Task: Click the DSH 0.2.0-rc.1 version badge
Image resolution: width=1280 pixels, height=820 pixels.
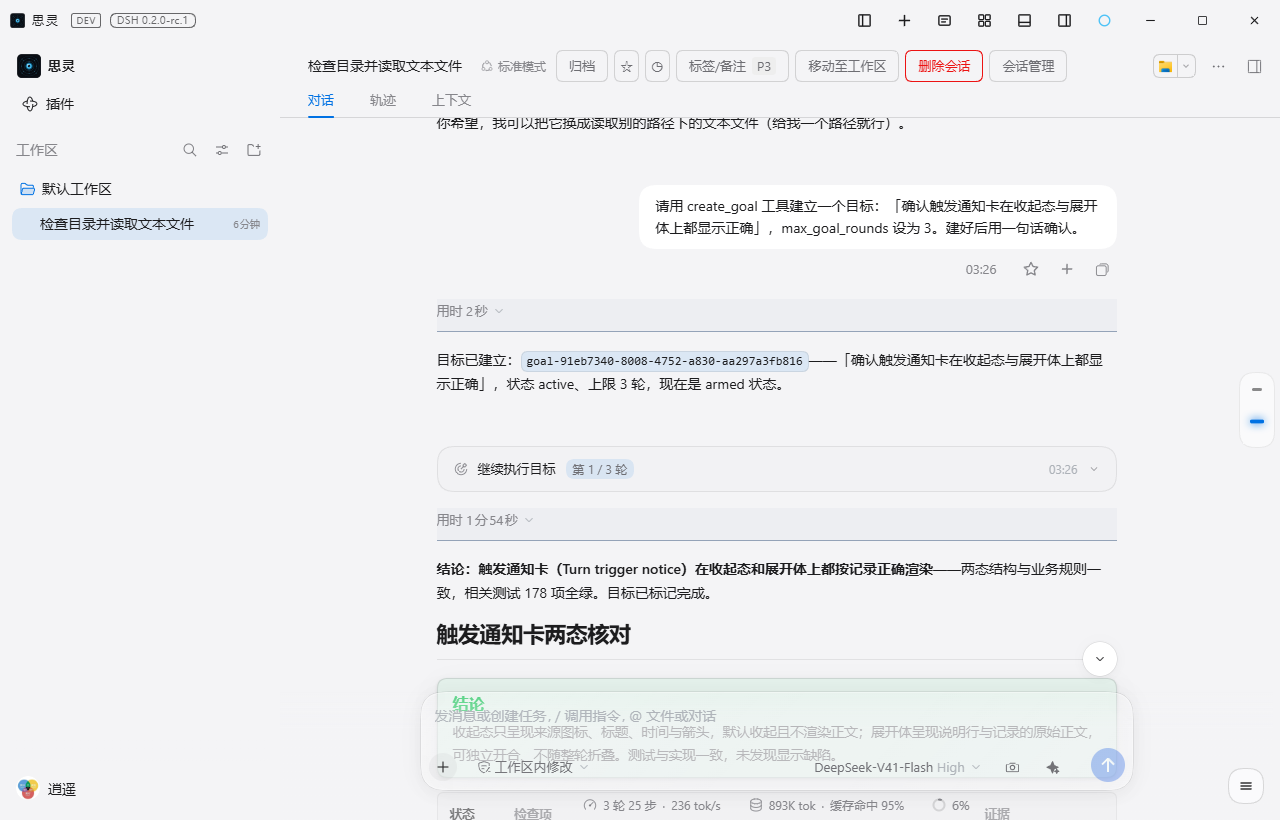Action: tap(153, 20)
